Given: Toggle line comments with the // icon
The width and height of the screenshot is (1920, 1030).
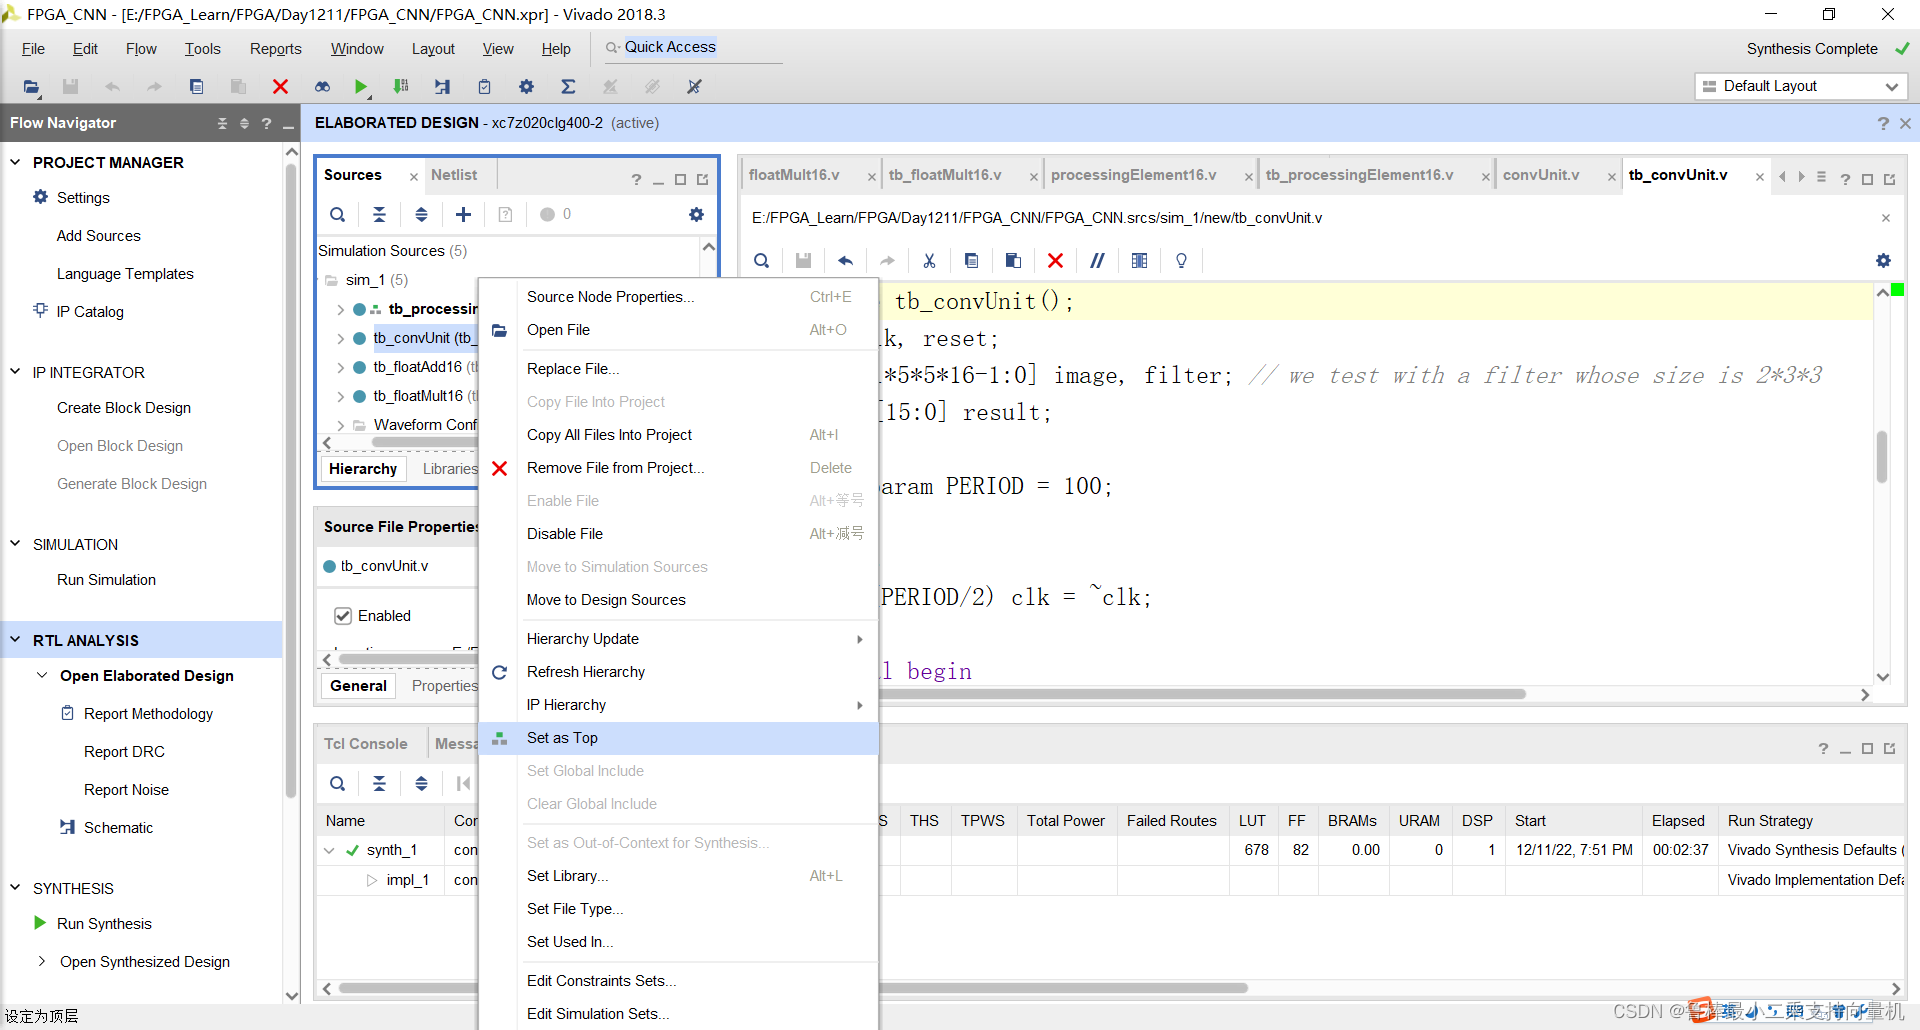Looking at the screenshot, I should [1097, 260].
